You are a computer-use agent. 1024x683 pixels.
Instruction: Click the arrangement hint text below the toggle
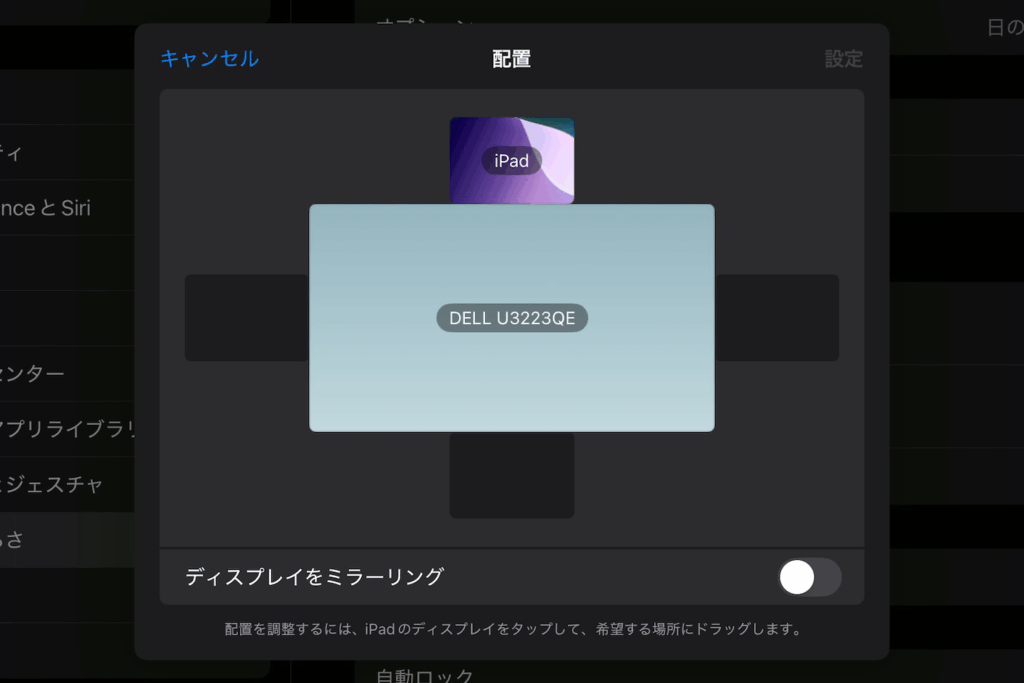tap(512, 629)
